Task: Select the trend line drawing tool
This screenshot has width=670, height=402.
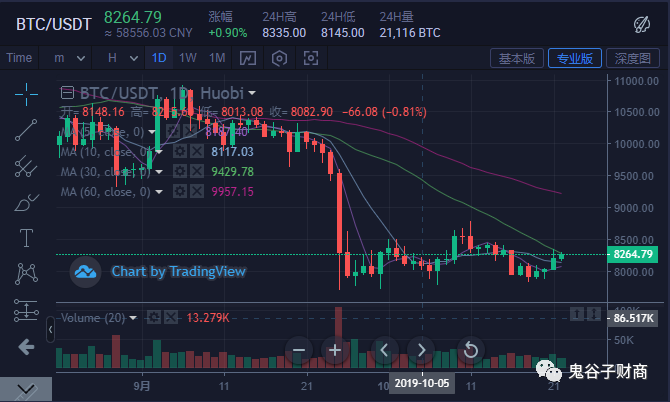Action: (x=26, y=130)
